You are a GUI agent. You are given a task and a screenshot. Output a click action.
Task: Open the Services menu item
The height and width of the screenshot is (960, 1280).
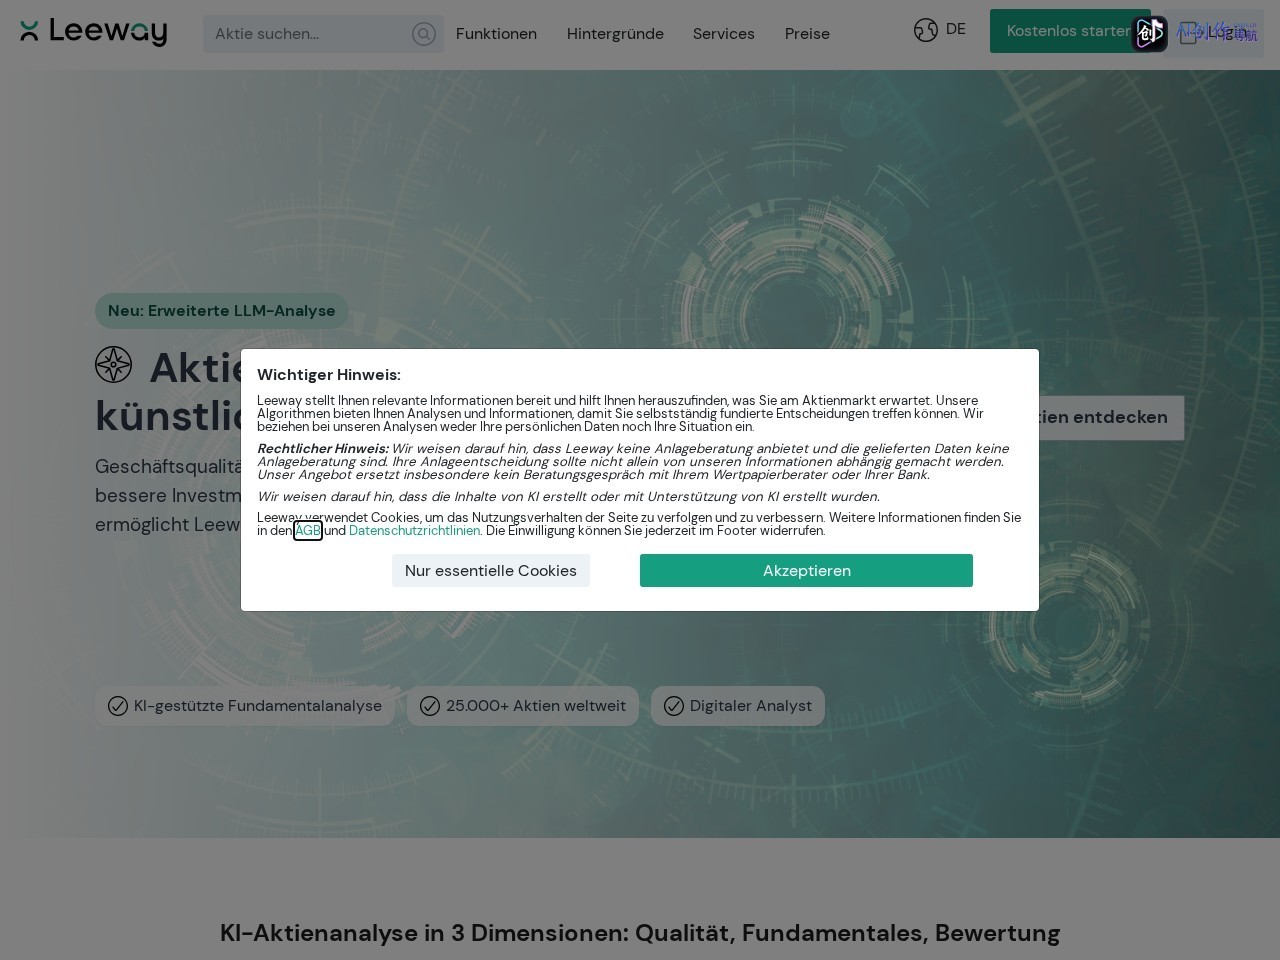(724, 34)
